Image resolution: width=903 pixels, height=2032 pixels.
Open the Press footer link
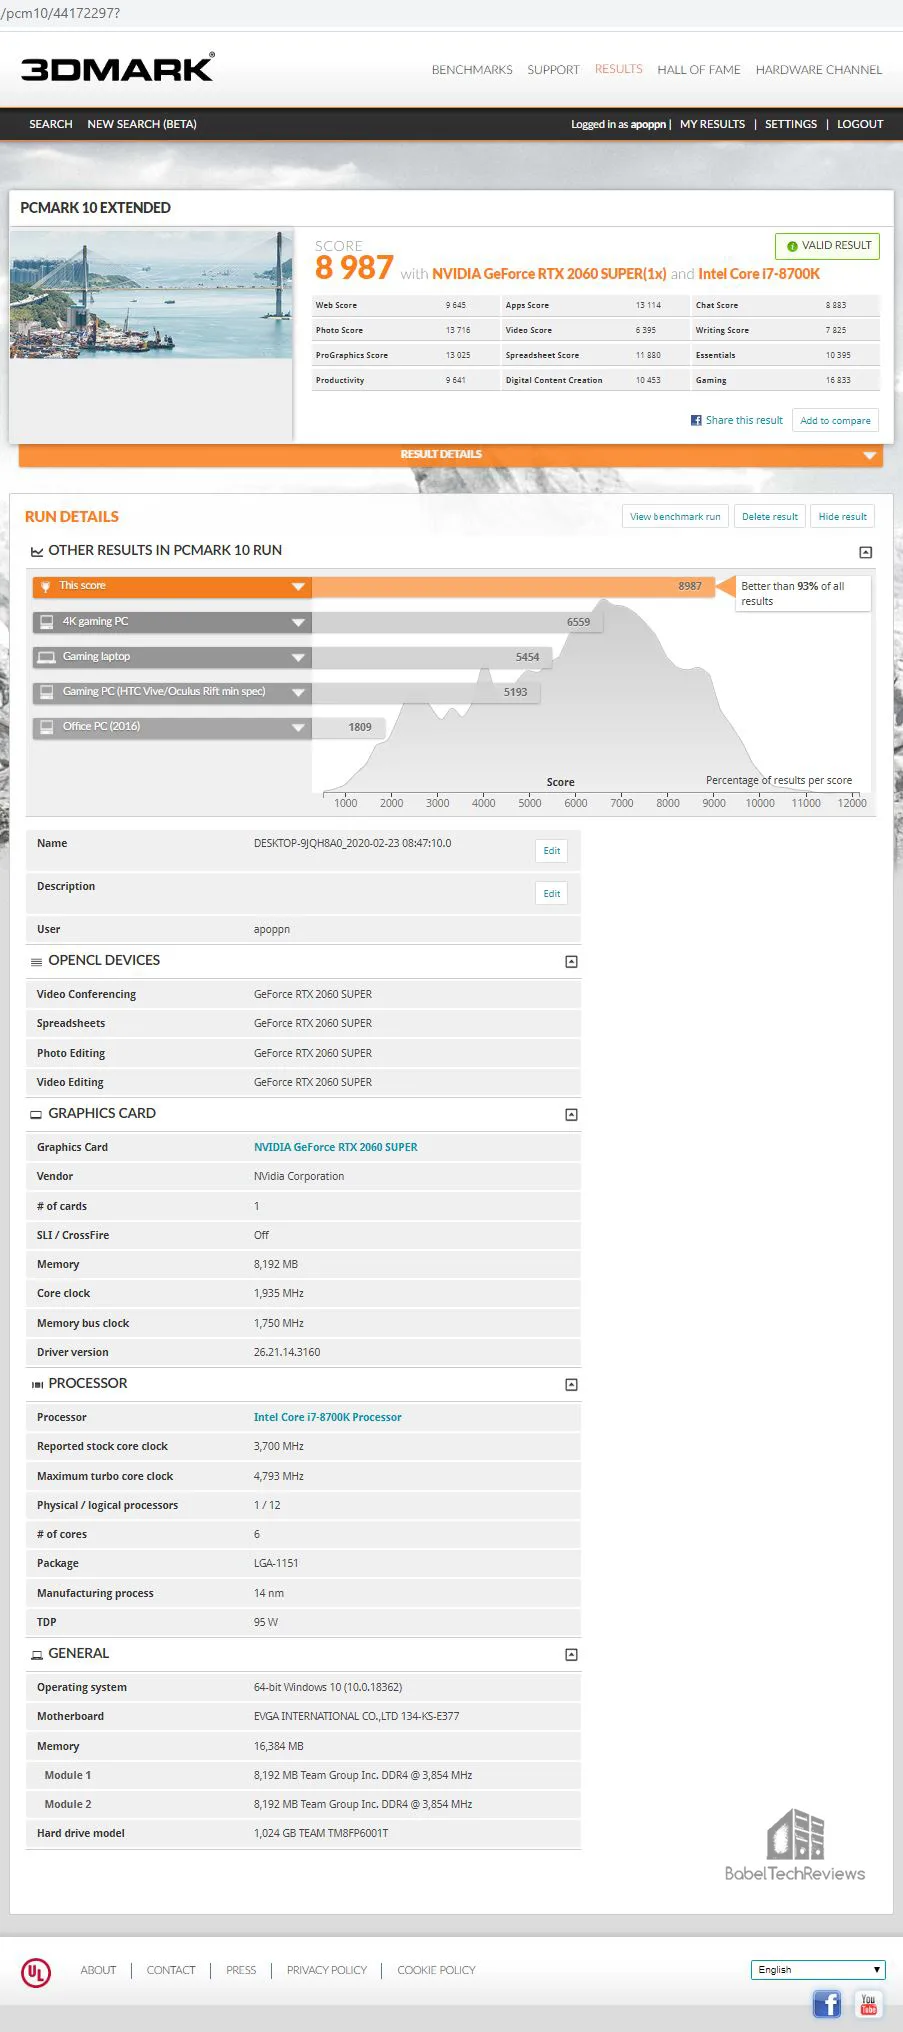click(241, 1970)
